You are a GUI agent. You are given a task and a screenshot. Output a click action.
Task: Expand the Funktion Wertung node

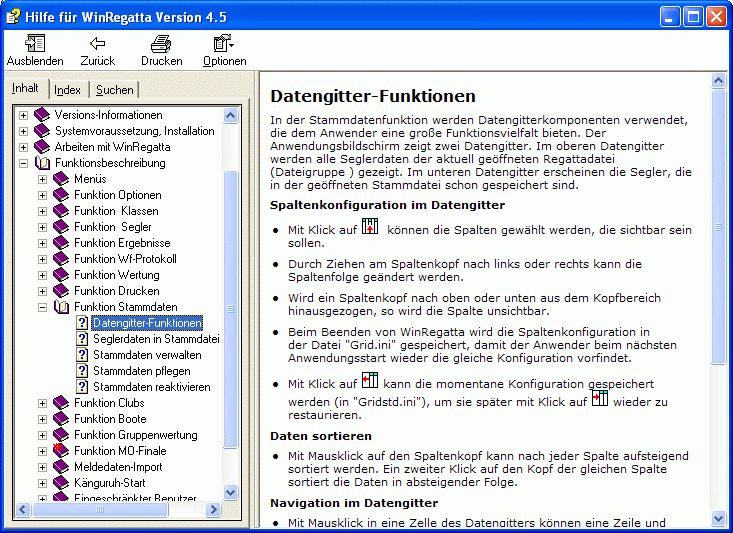tap(43, 275)
